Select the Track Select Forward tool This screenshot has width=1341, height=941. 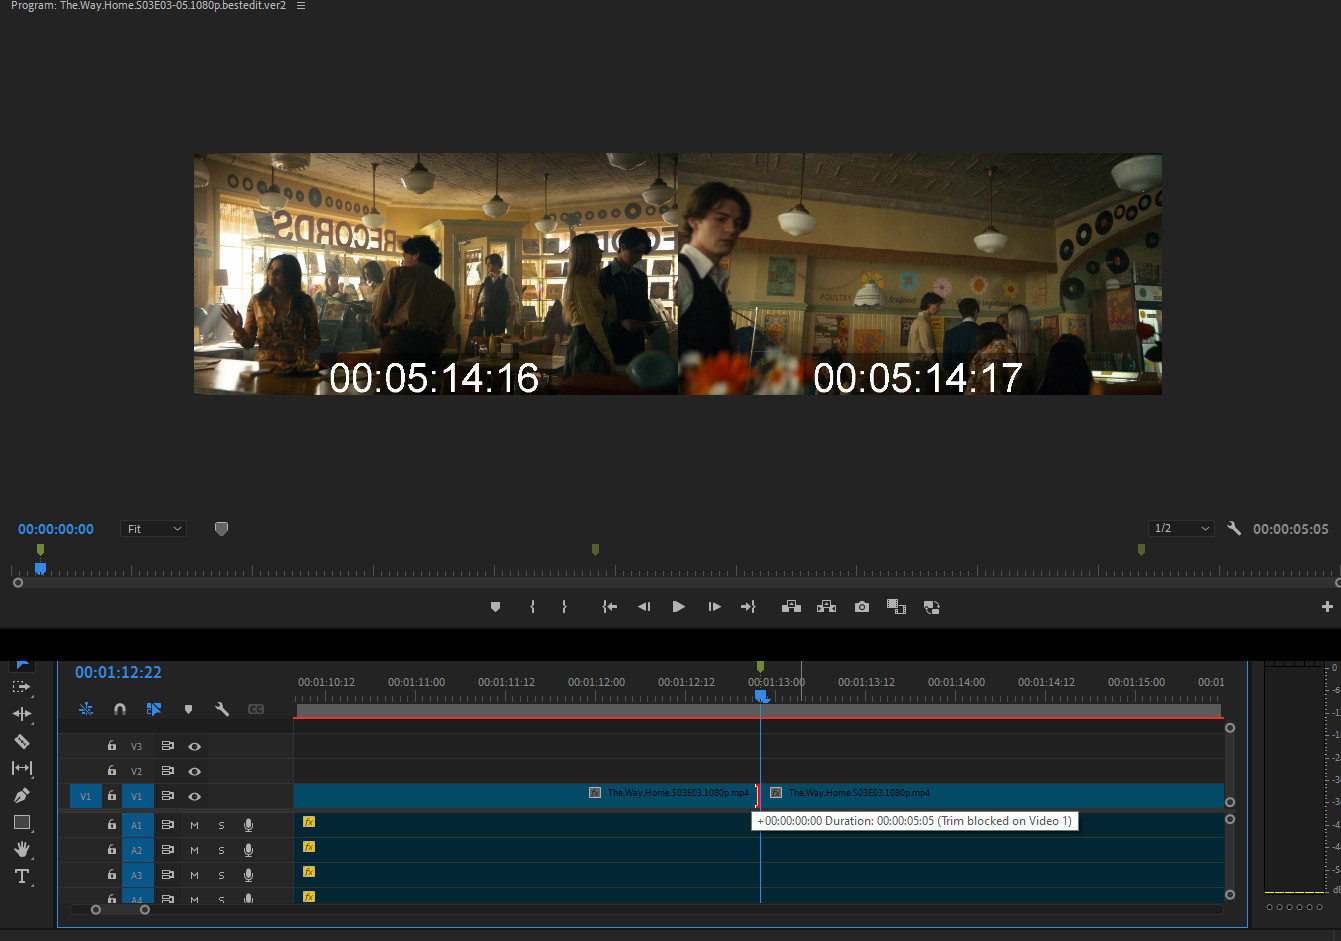22,687
